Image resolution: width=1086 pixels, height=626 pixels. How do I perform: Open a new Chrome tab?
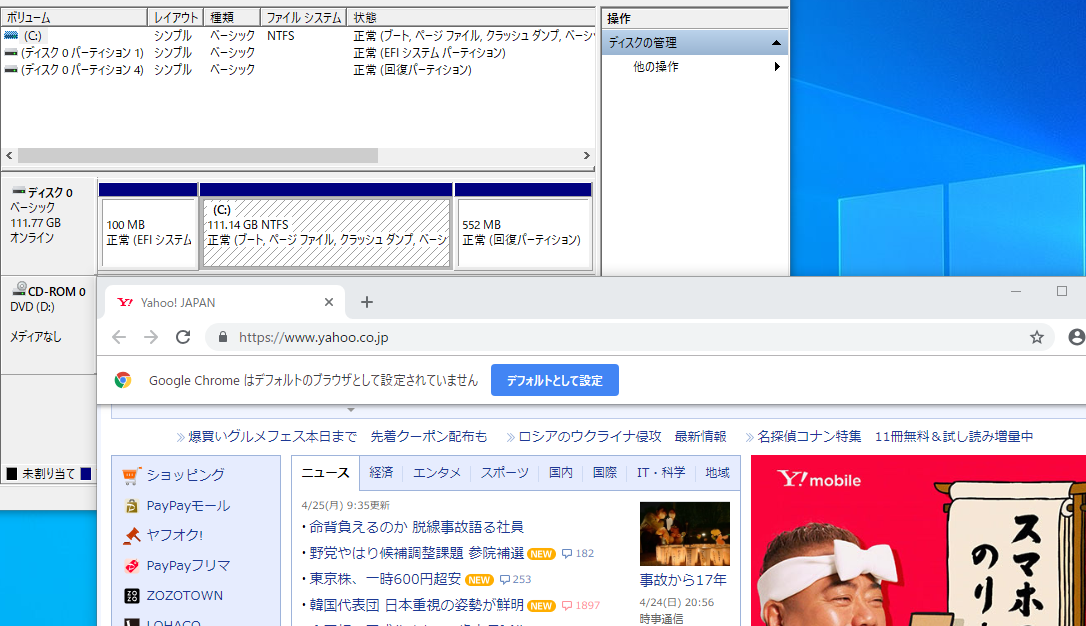367,302
